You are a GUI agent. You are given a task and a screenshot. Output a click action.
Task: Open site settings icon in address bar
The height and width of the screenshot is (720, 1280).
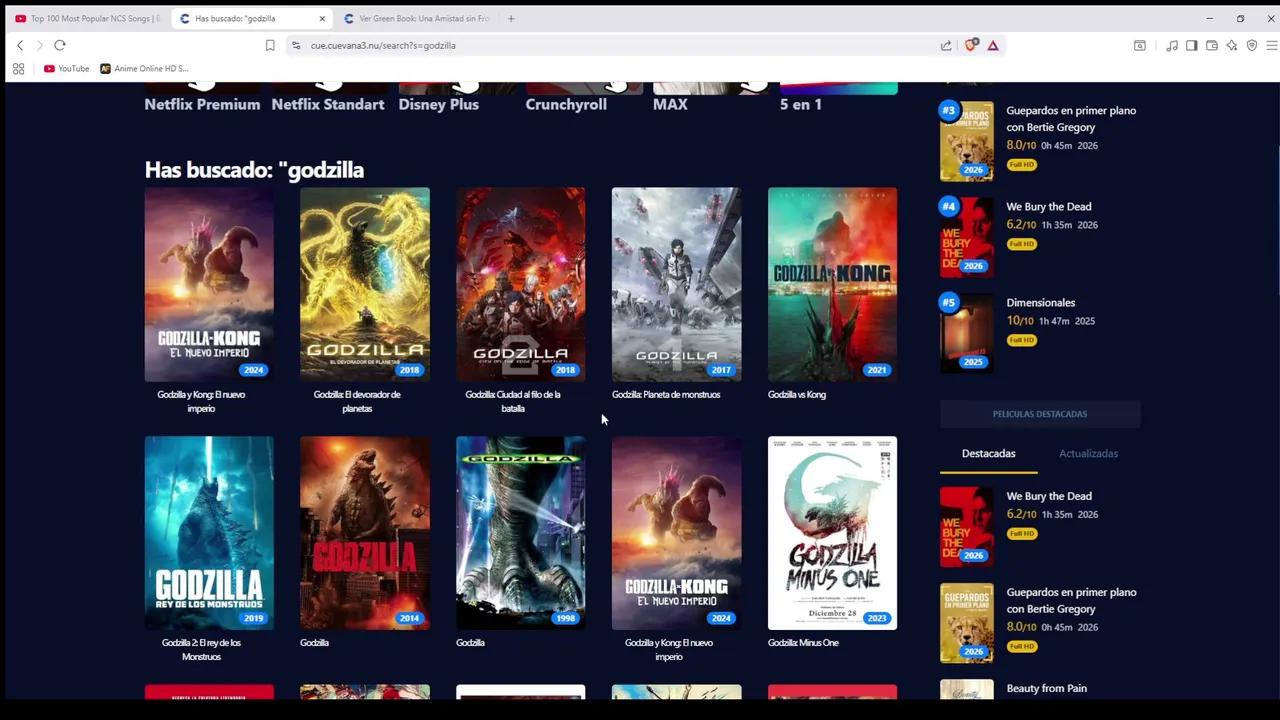296,45
